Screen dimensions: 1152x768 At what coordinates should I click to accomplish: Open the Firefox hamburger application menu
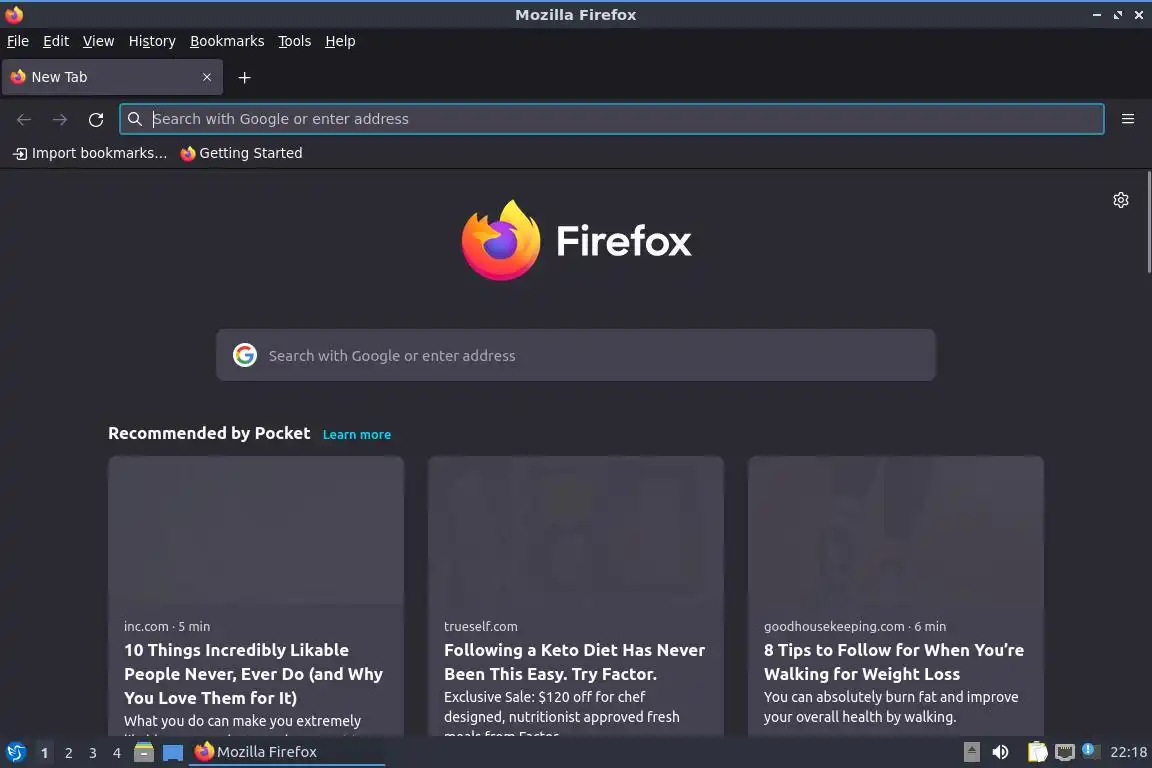click(1128, 118)
